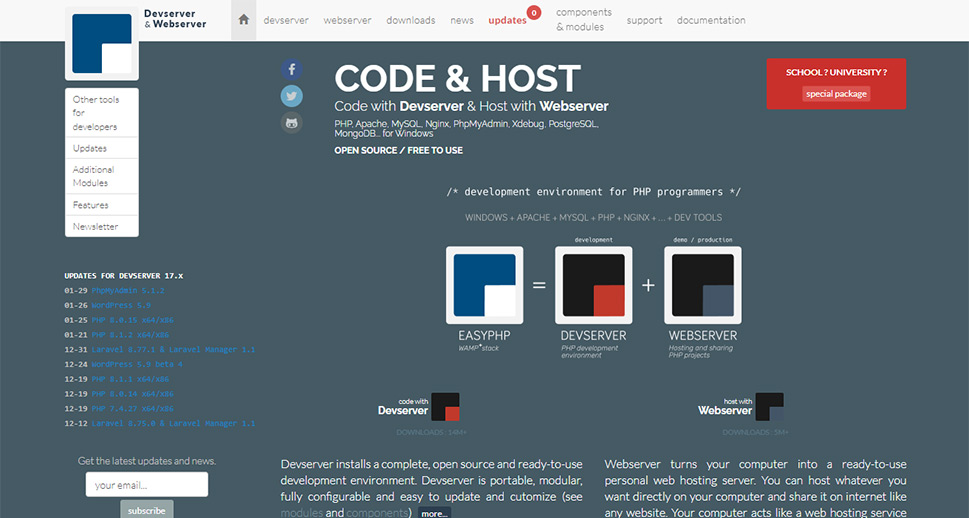Go to the downloads page

(x=411, y=20)
